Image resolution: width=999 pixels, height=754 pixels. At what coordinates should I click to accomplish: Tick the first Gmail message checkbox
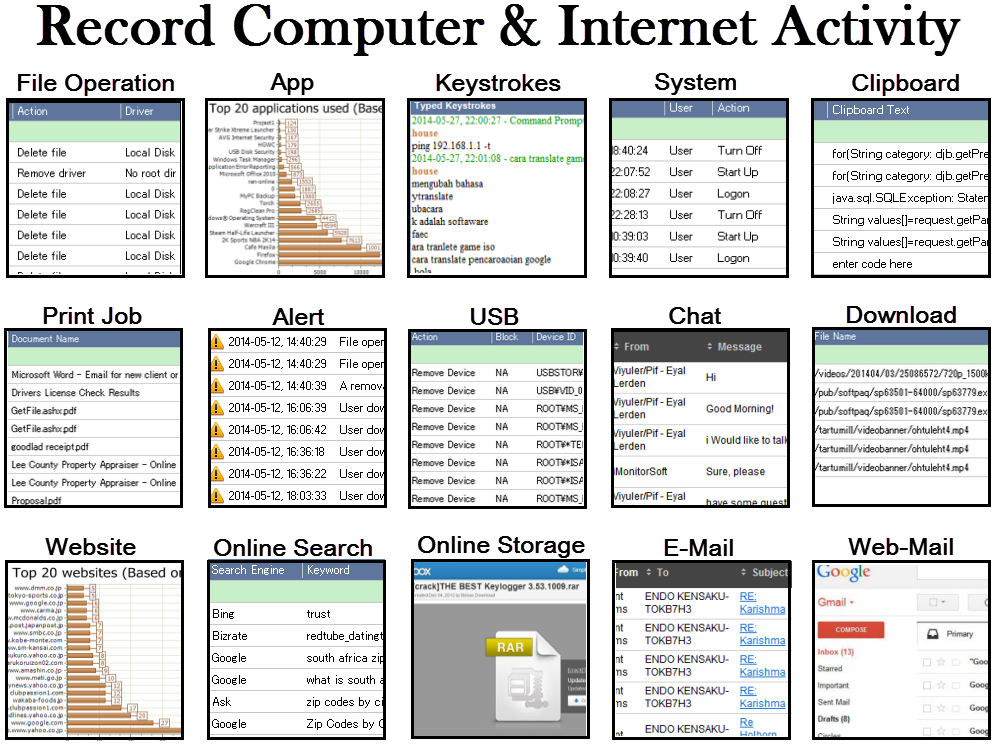tap(927, 661)
